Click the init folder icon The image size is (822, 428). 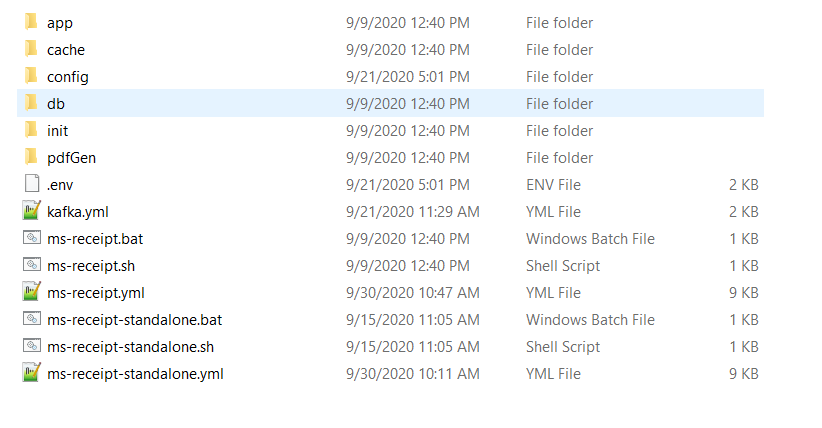pos(30,130)
